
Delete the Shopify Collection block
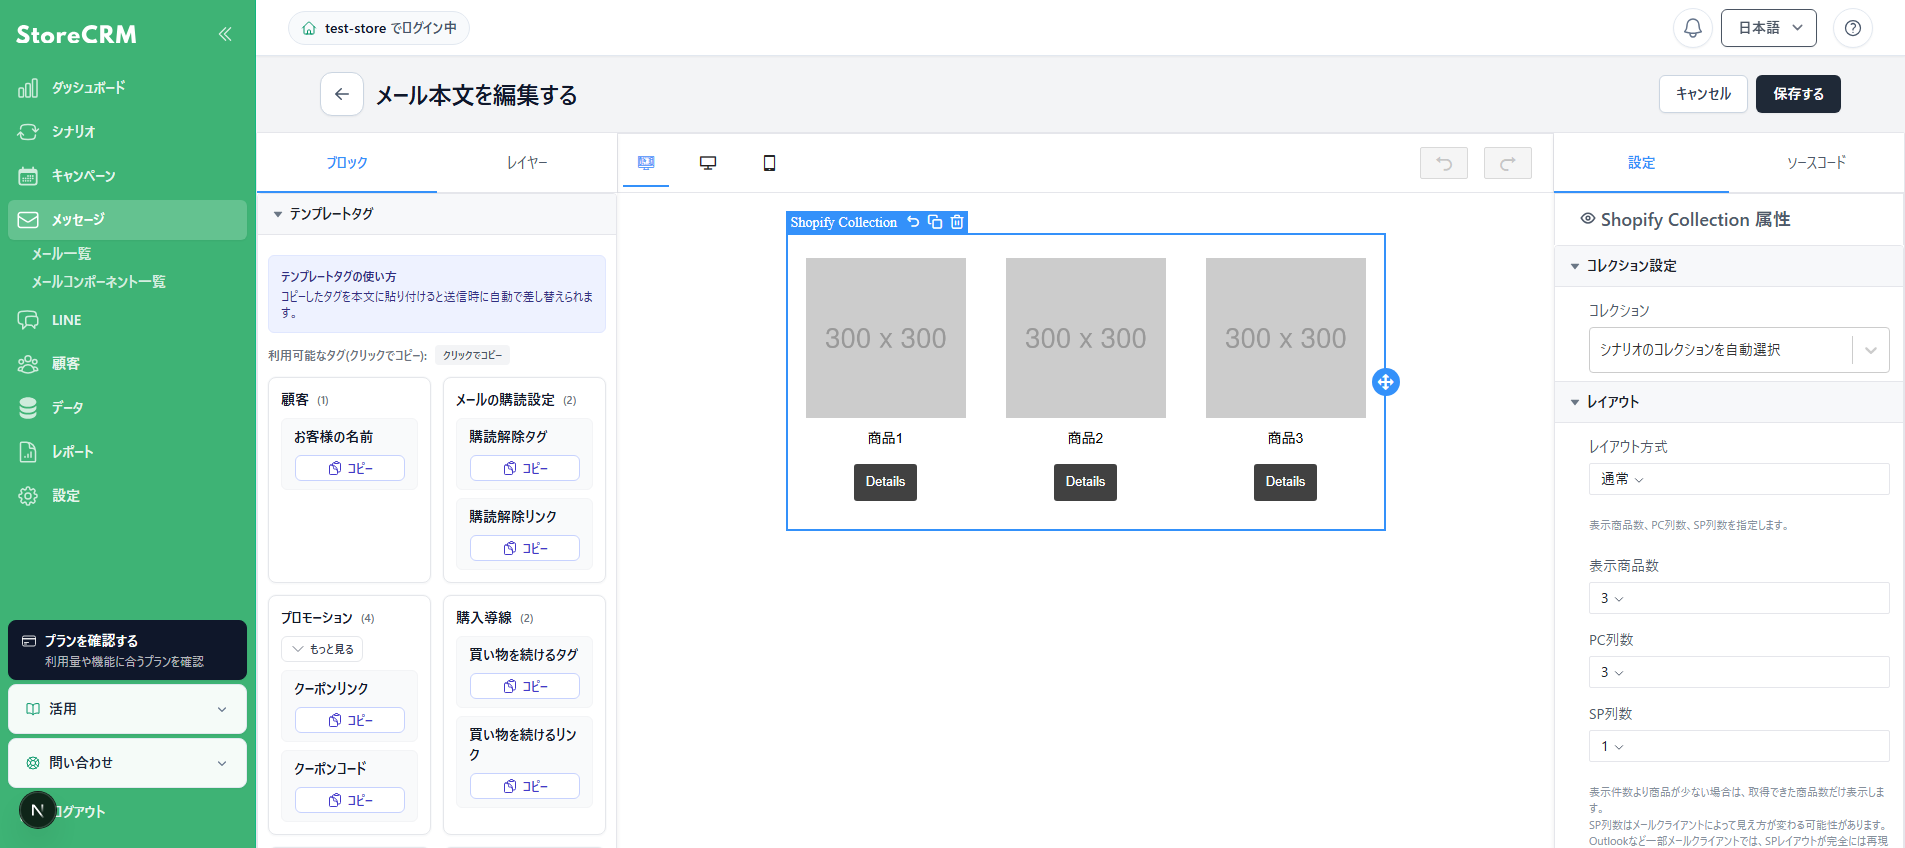[x=957, y=222]
